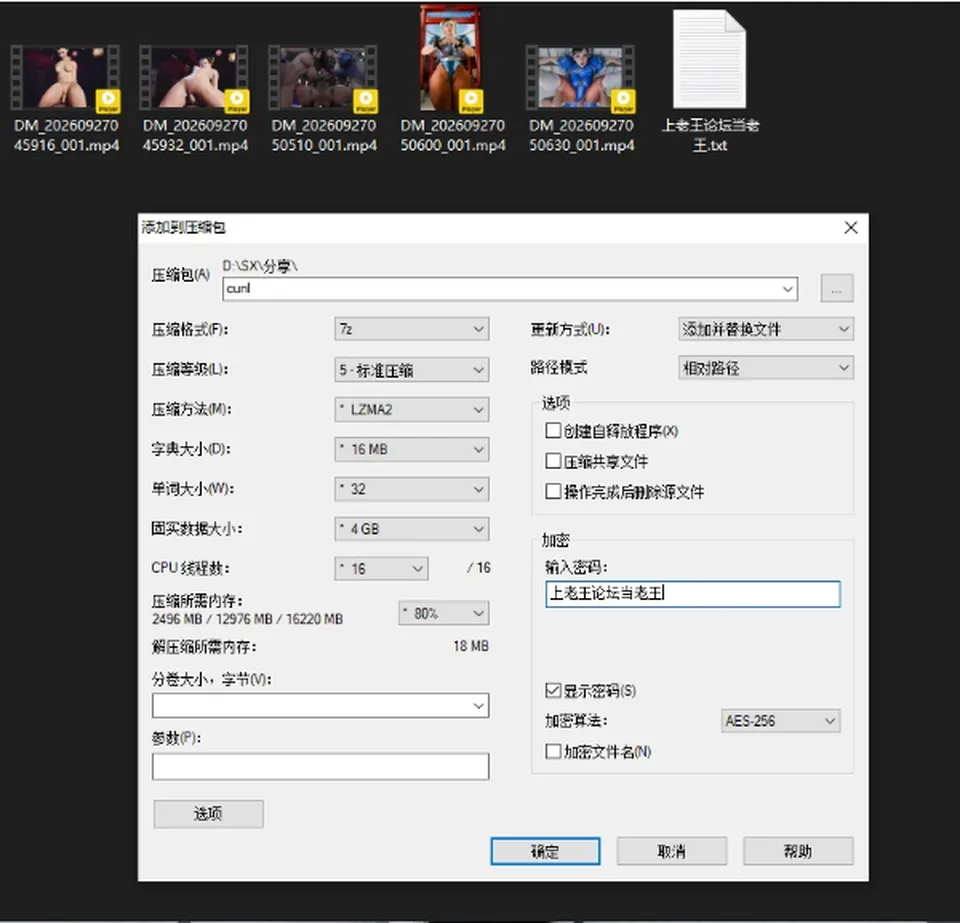Screen dimensions: 960x923
Task: Open the 压缩格式 7z dropdown
Action: pos(411,329)
